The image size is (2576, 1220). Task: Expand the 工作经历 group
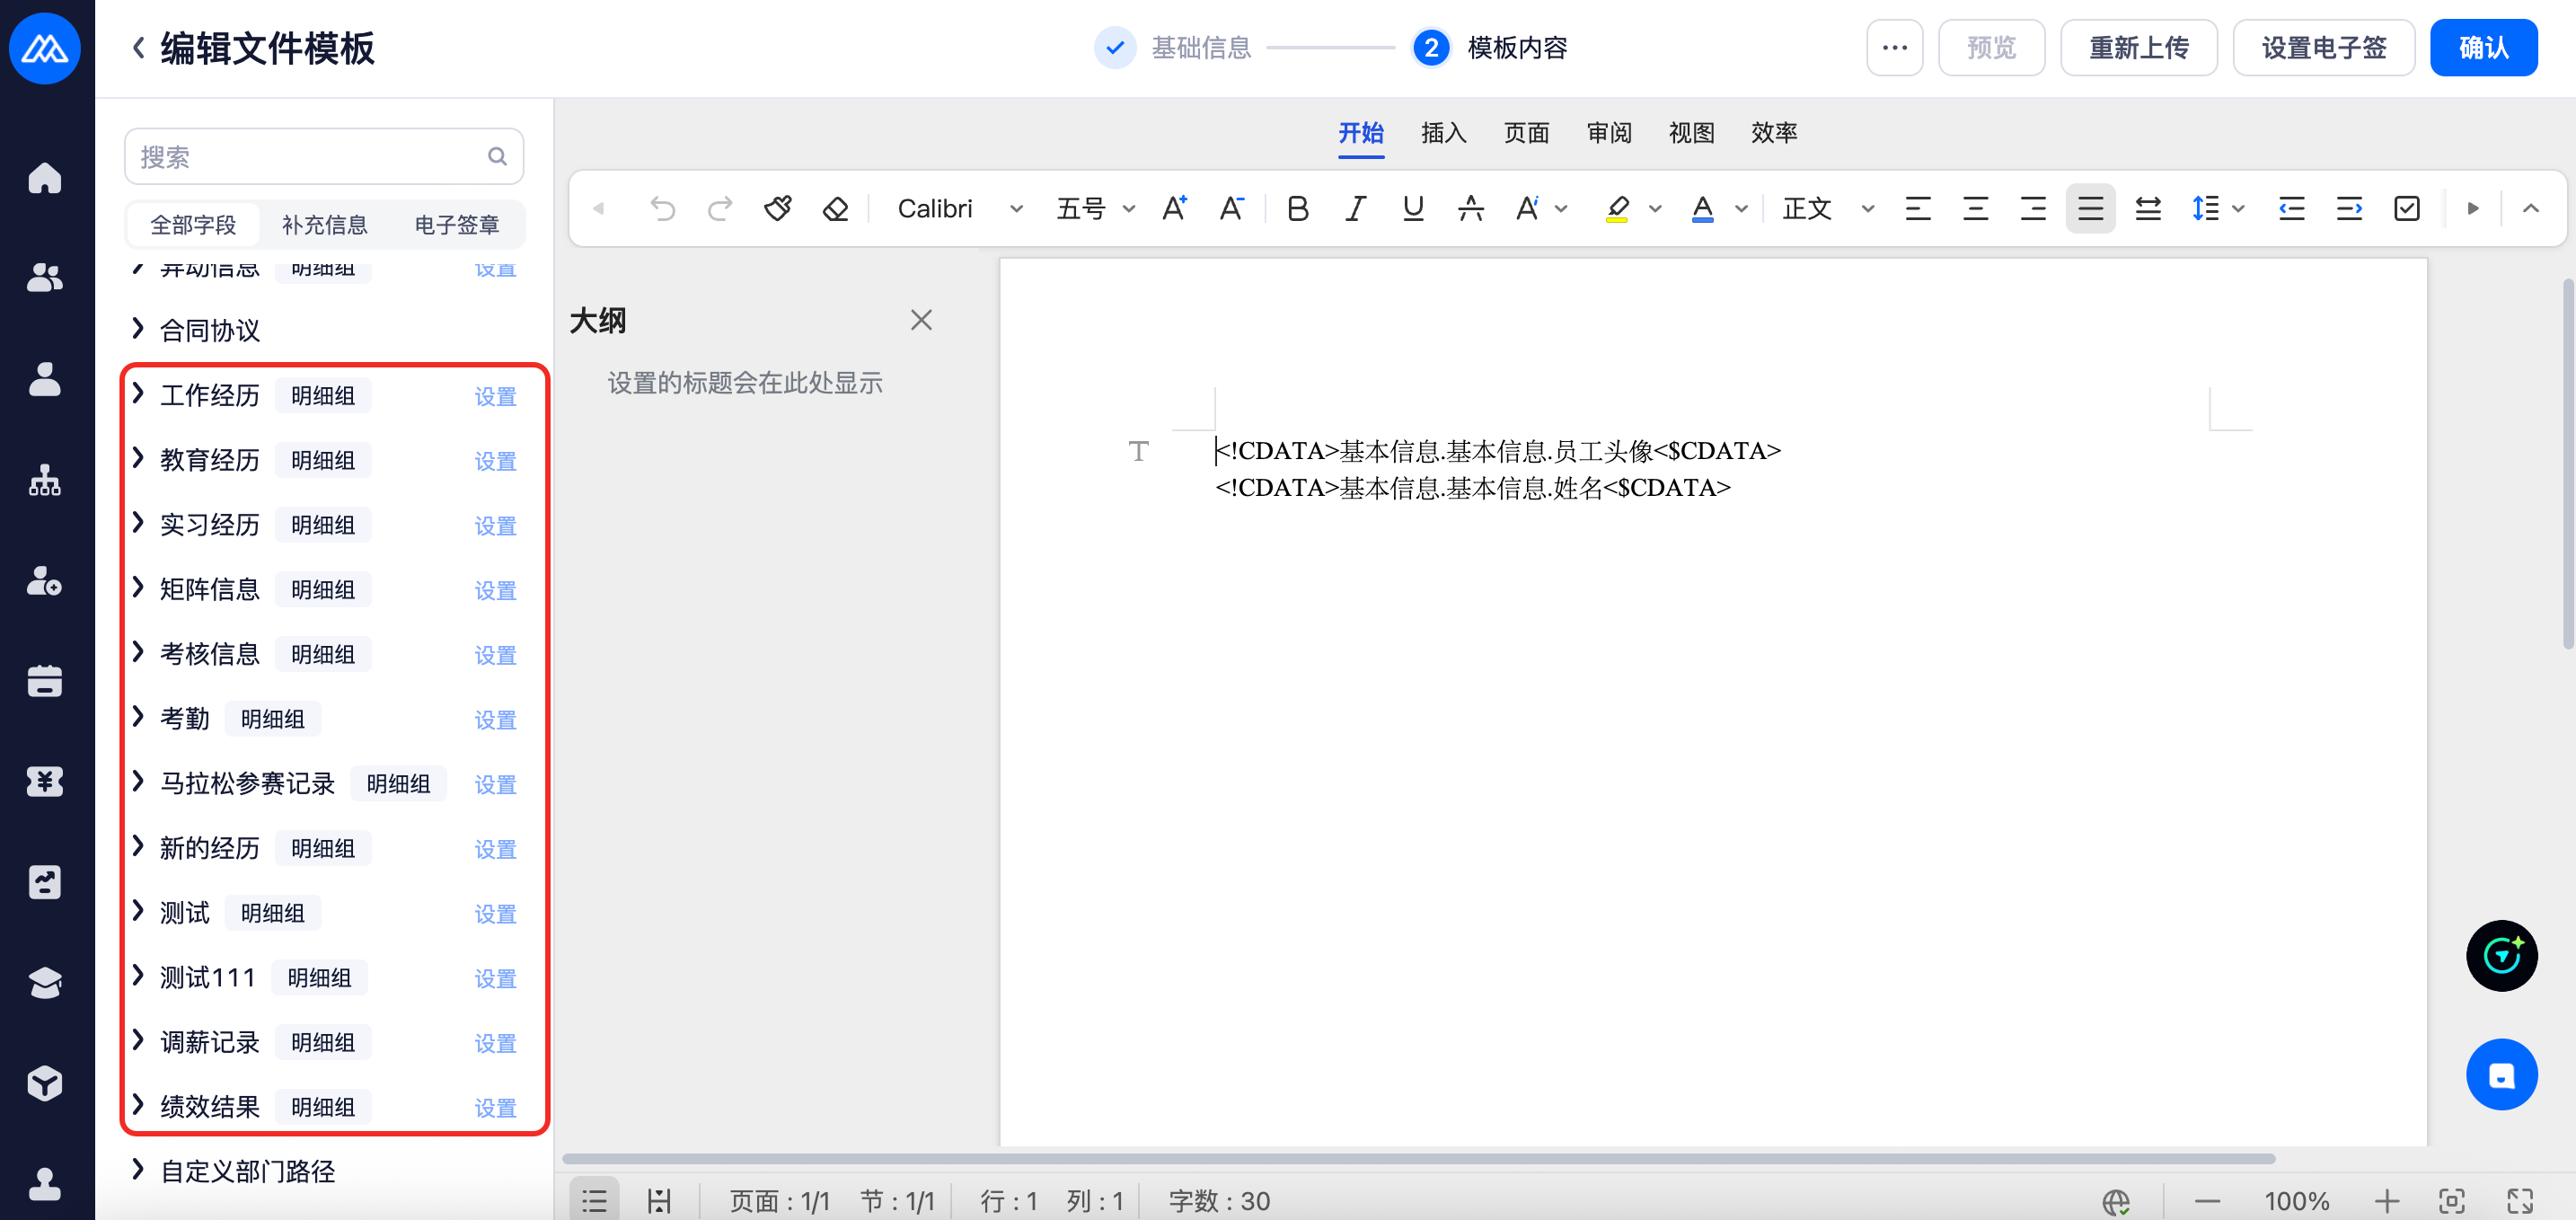tap(138, 394)
